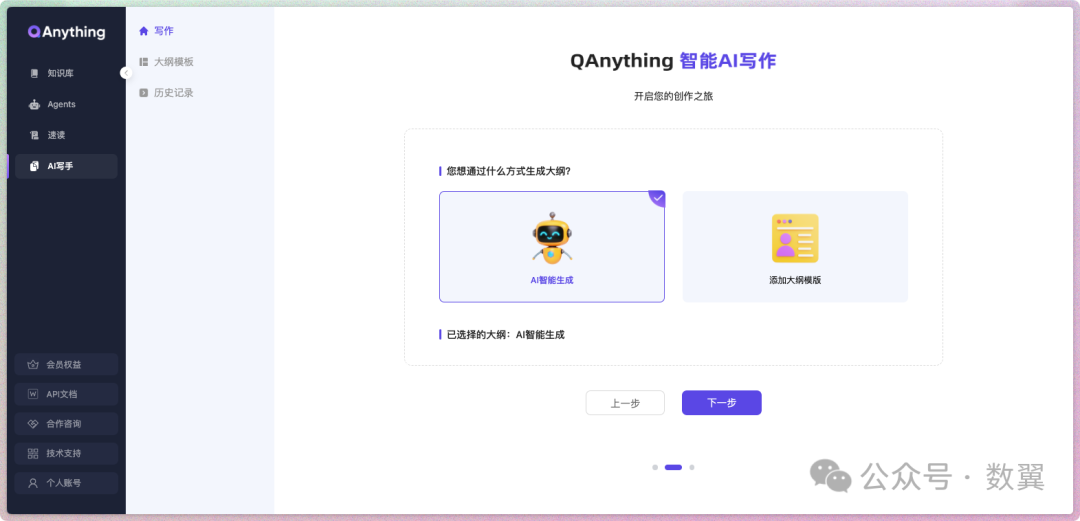Image resolution: width=1080 pixels, height=521 pixels.
Task: Click the QAnything logo
Action: 67,32
